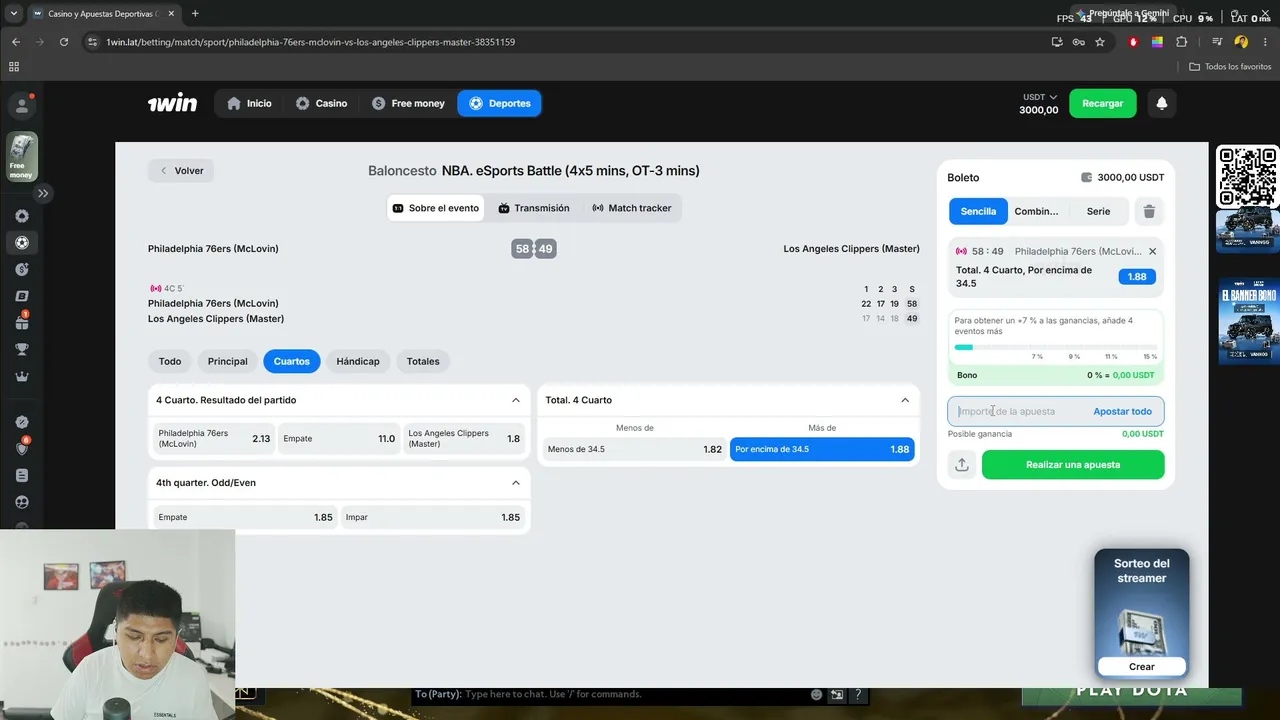Select Impar at 1.85
Viewport: 1280px width, 720px height.
pos(432,517)
